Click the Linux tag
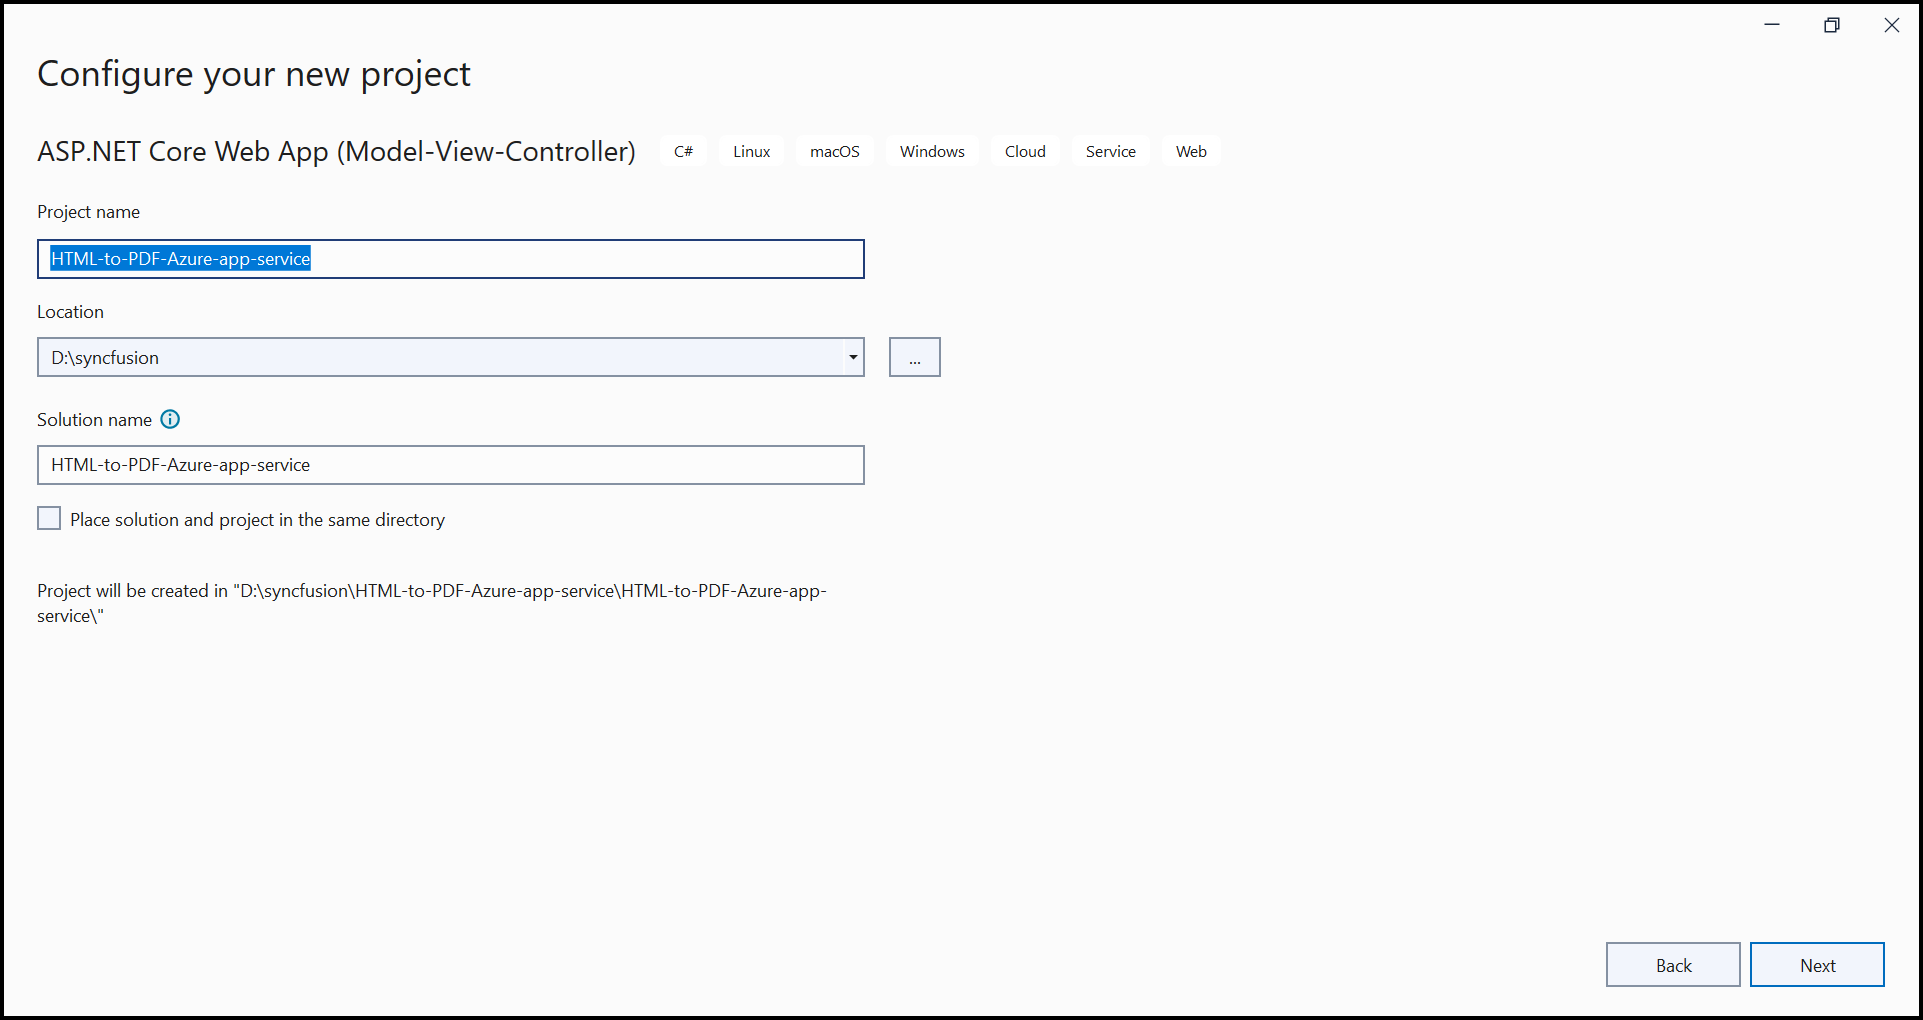 [x=752, y=152]
